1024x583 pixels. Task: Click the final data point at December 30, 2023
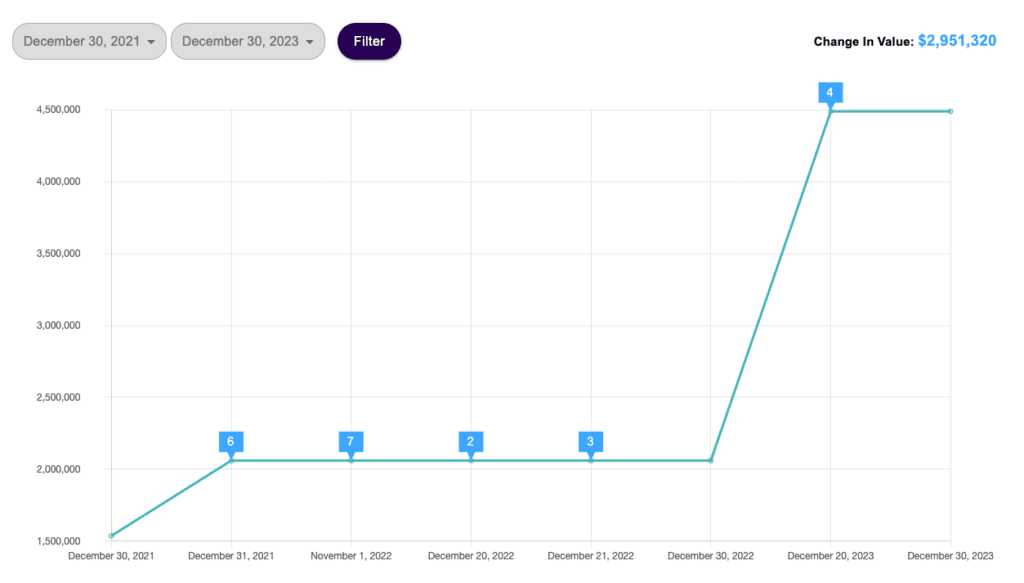click(x=950, y=111)
